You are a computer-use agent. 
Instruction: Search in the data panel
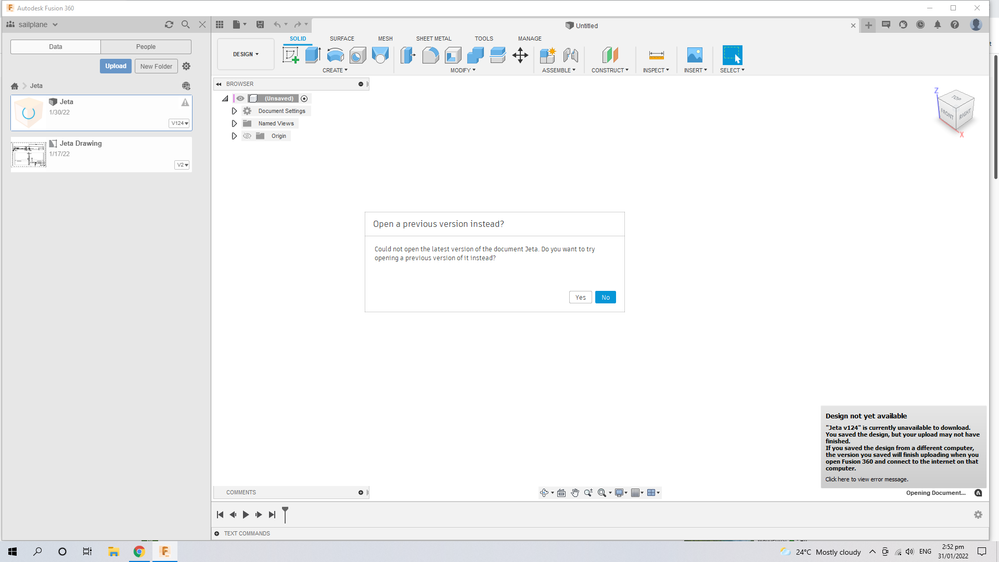click(x=185, y=24)
